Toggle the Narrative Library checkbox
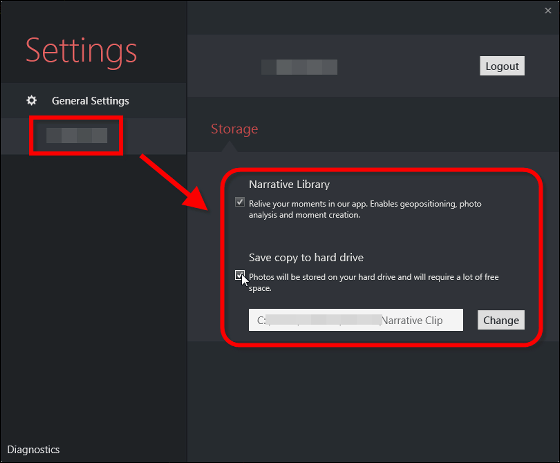Viewport: 560px width, 463px height. point(240,202)
